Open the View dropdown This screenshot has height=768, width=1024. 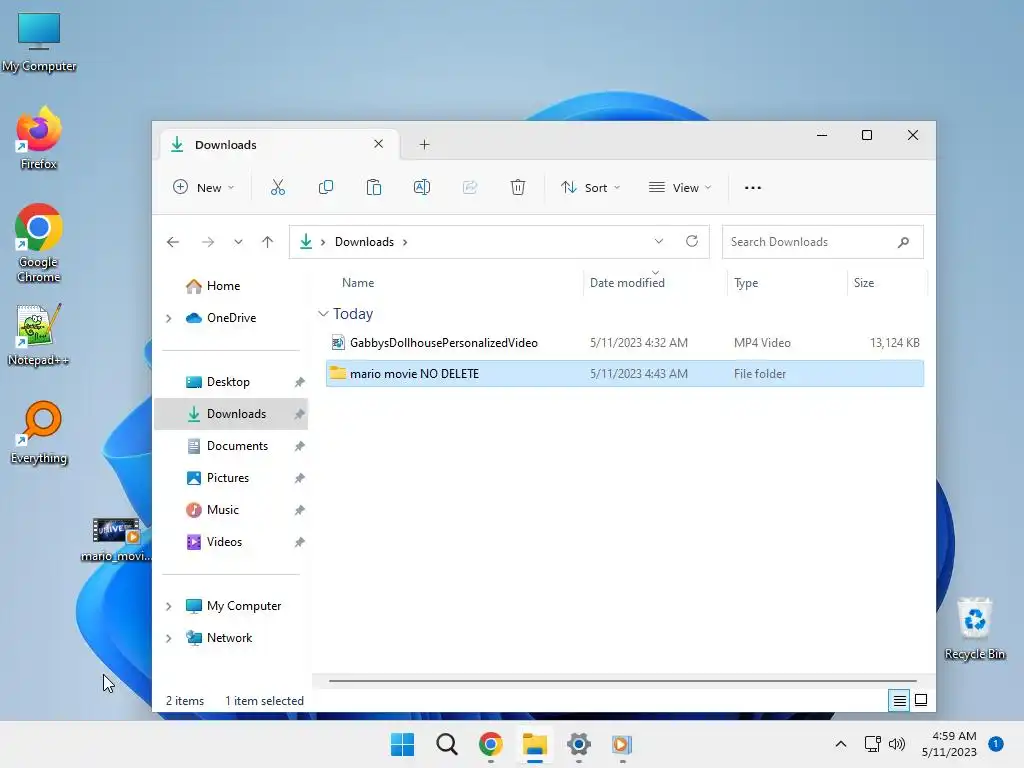680,187
